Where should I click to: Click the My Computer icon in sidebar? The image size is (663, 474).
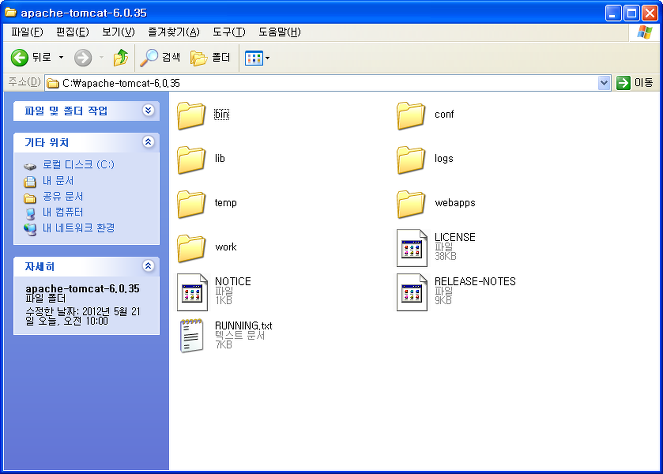pyautogui.click(x=30, y=214)
